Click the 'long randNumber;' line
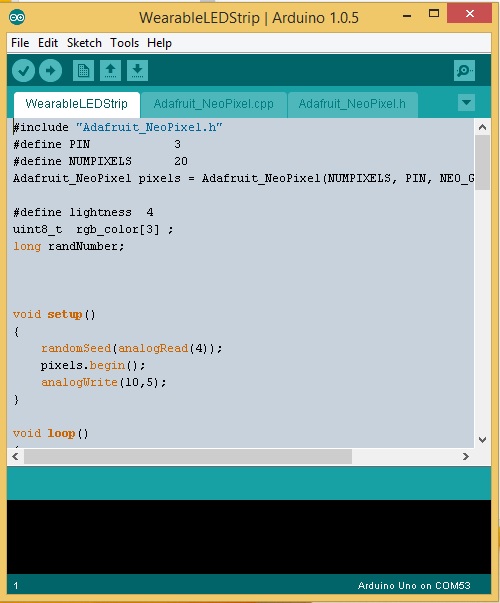This screenshot has height=603, width=500. click(x=69, y=246)
